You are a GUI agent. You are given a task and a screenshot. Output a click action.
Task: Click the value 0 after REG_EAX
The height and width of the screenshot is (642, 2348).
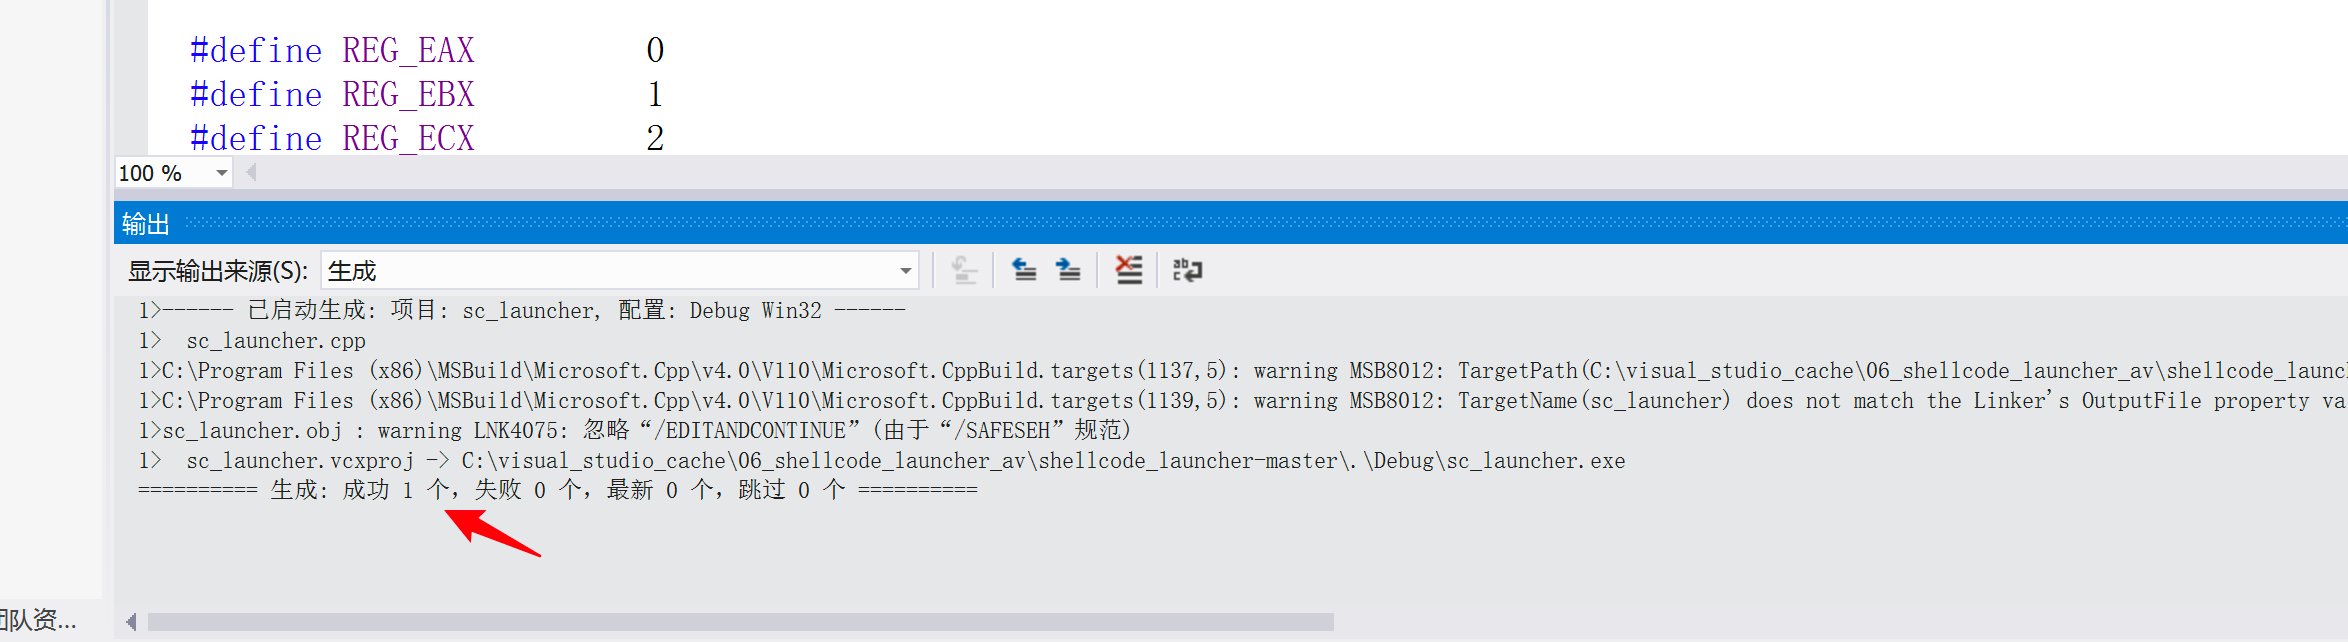(x=655, y=50)
